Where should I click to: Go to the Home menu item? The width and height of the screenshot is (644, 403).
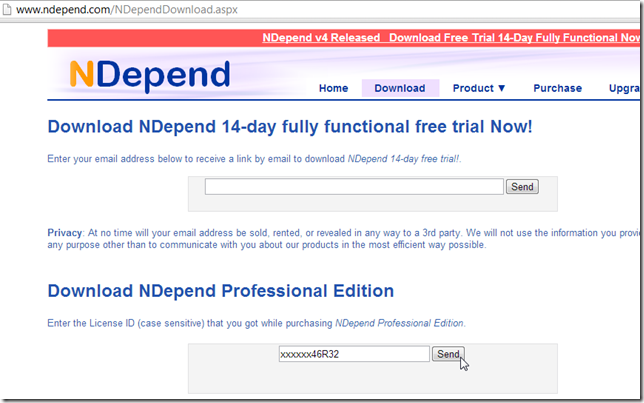point(334,88)
